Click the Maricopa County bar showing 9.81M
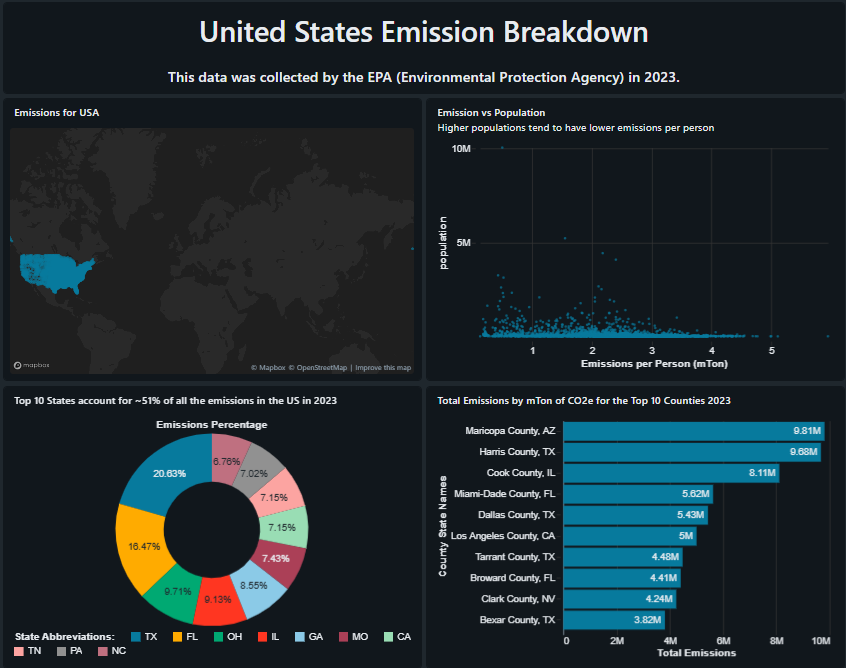The image size is (846, 668). (694, 431)
